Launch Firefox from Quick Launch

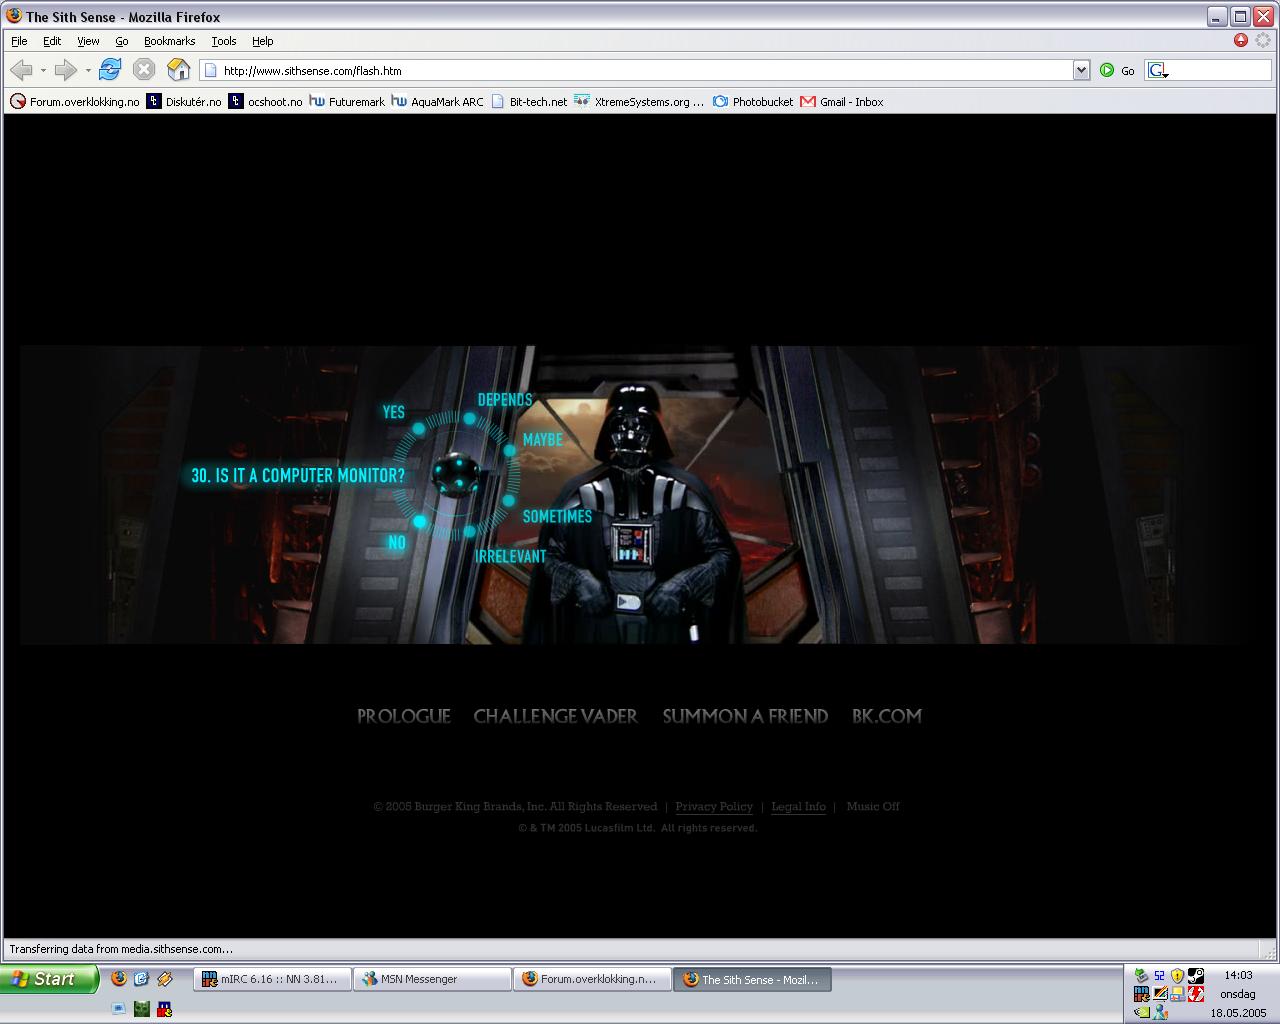tap(119, 979)
